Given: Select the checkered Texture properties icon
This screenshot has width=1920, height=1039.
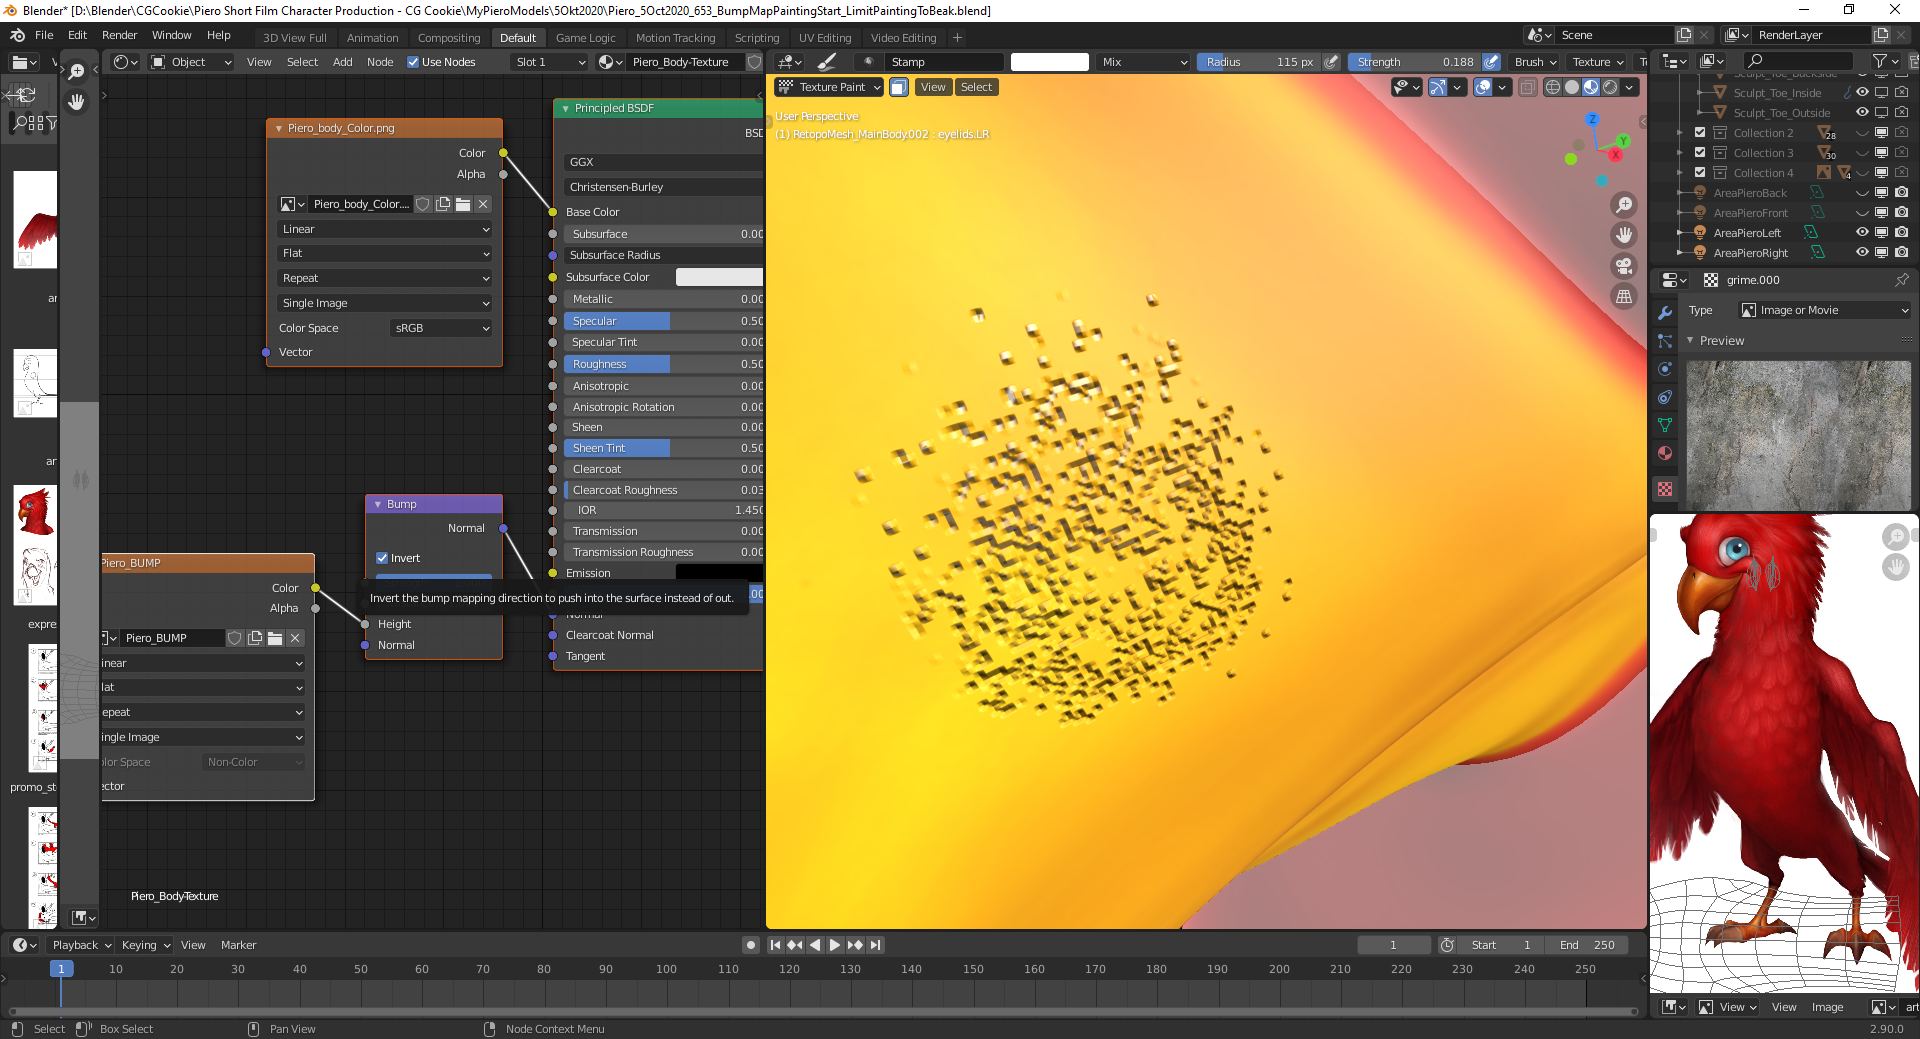Looking at the screenshot, I should (x=1665, y=487).
